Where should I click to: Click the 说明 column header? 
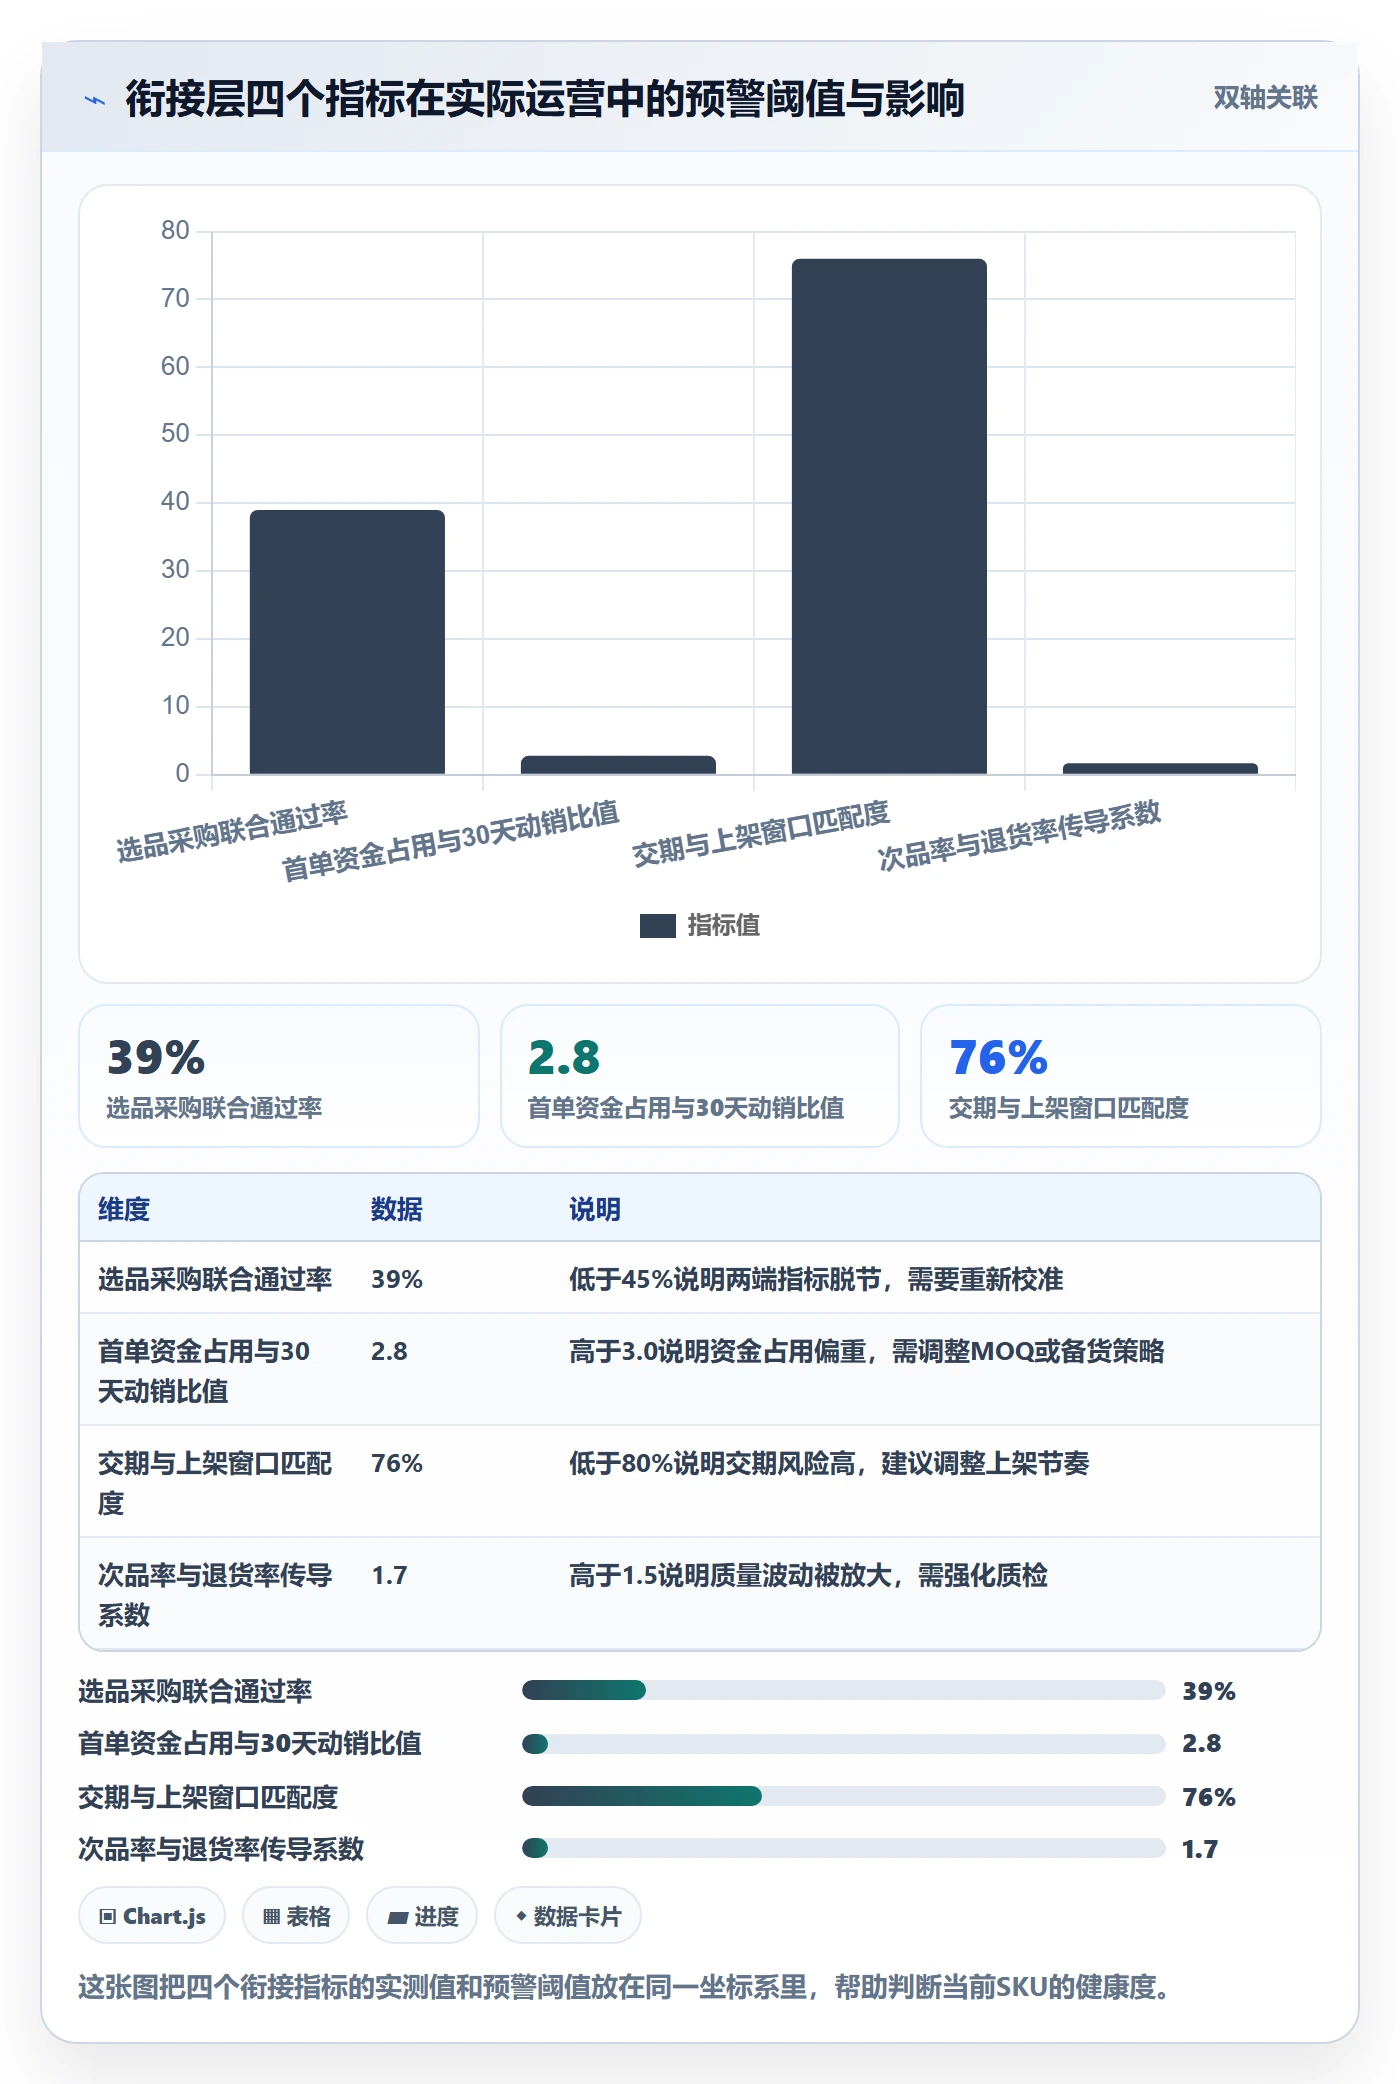tap(595, 1209)
